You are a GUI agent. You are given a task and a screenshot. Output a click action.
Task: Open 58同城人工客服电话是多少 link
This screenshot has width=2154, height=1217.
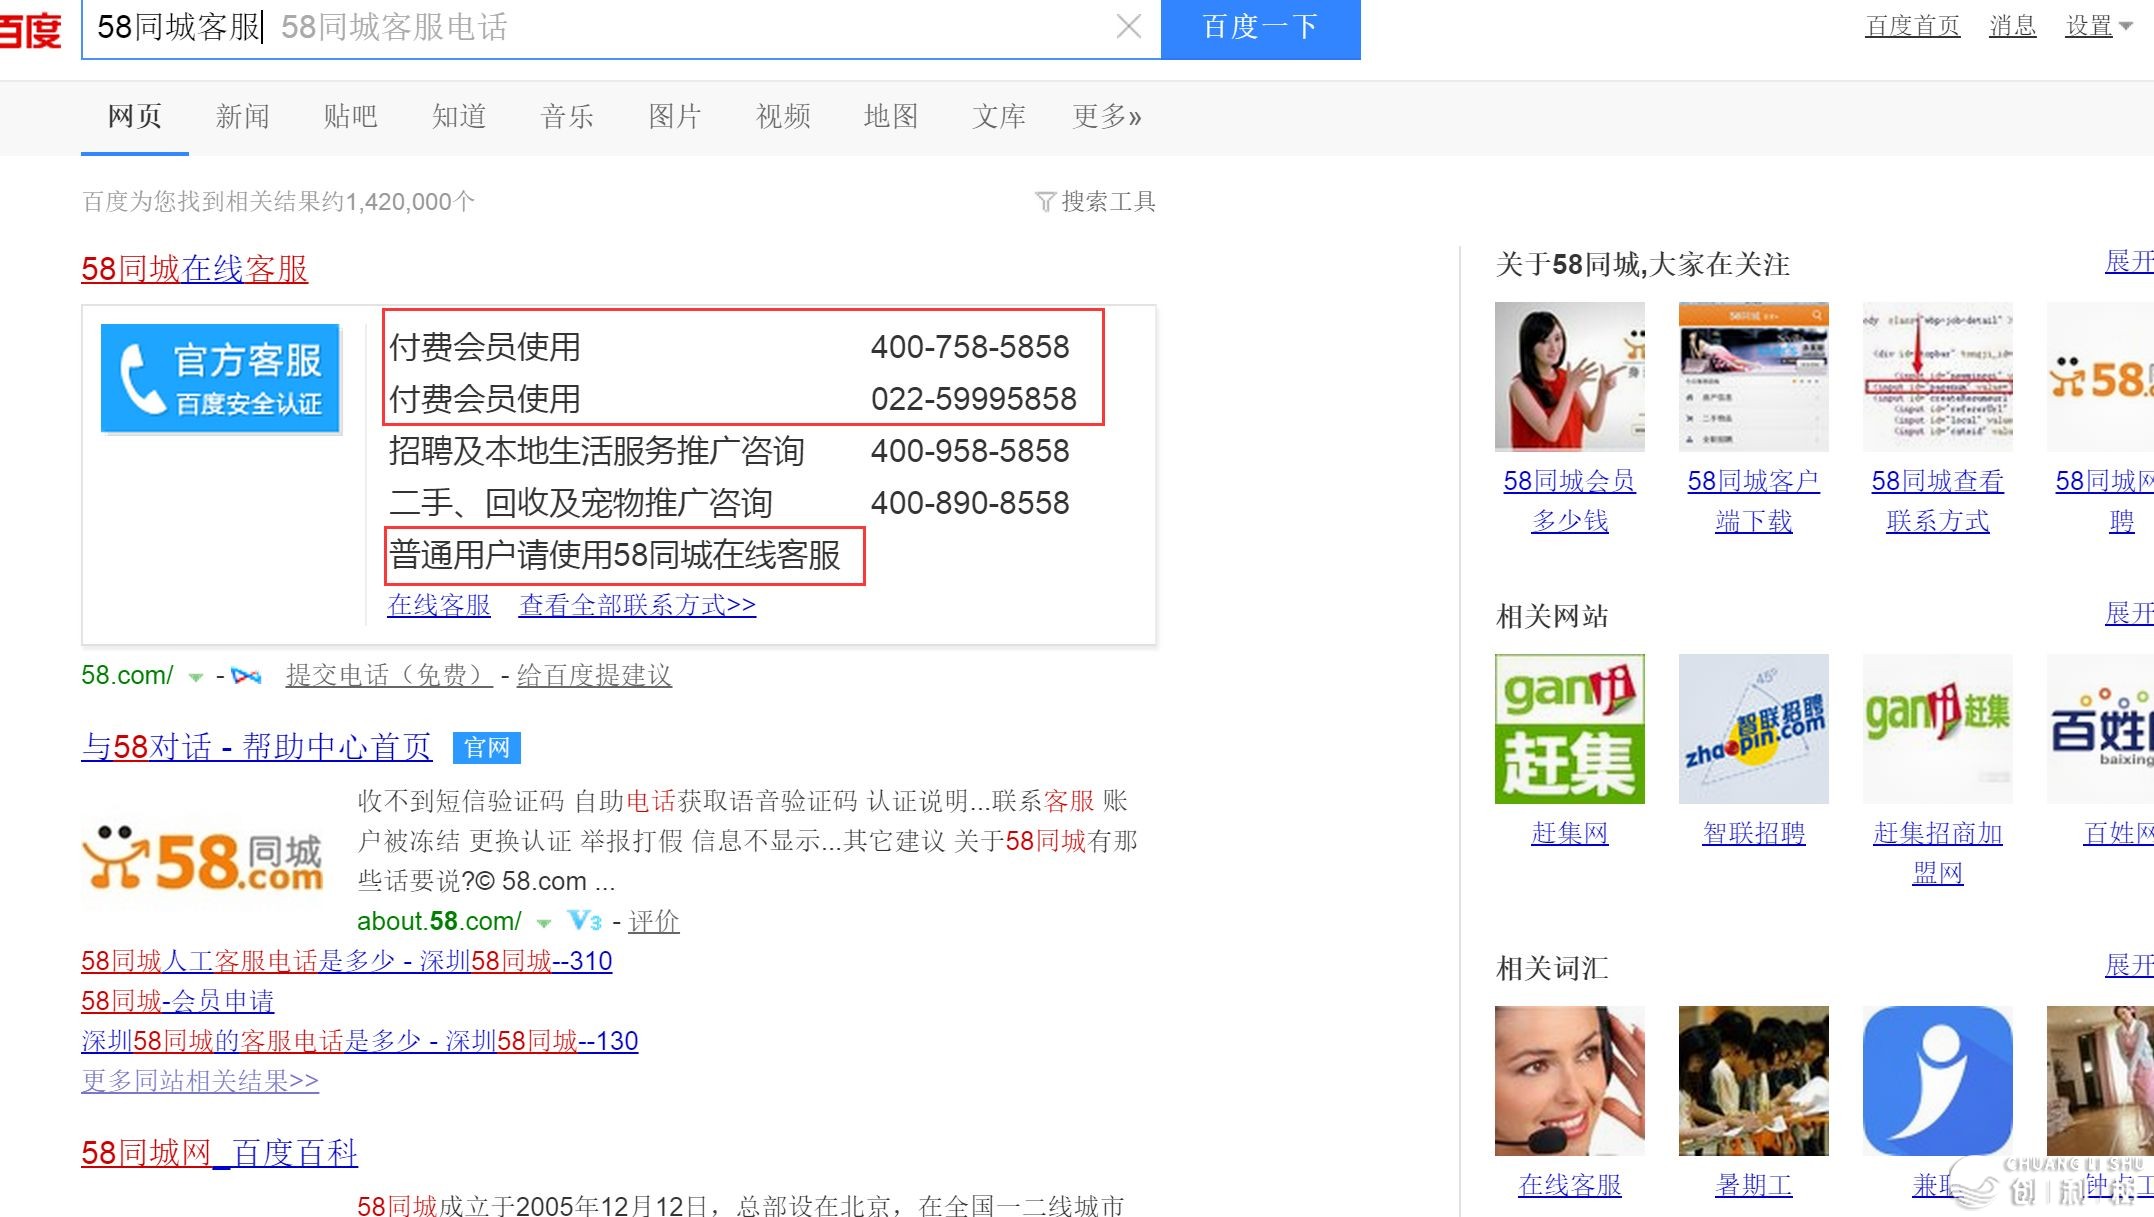pyautogui.click(x=346, y=961)
